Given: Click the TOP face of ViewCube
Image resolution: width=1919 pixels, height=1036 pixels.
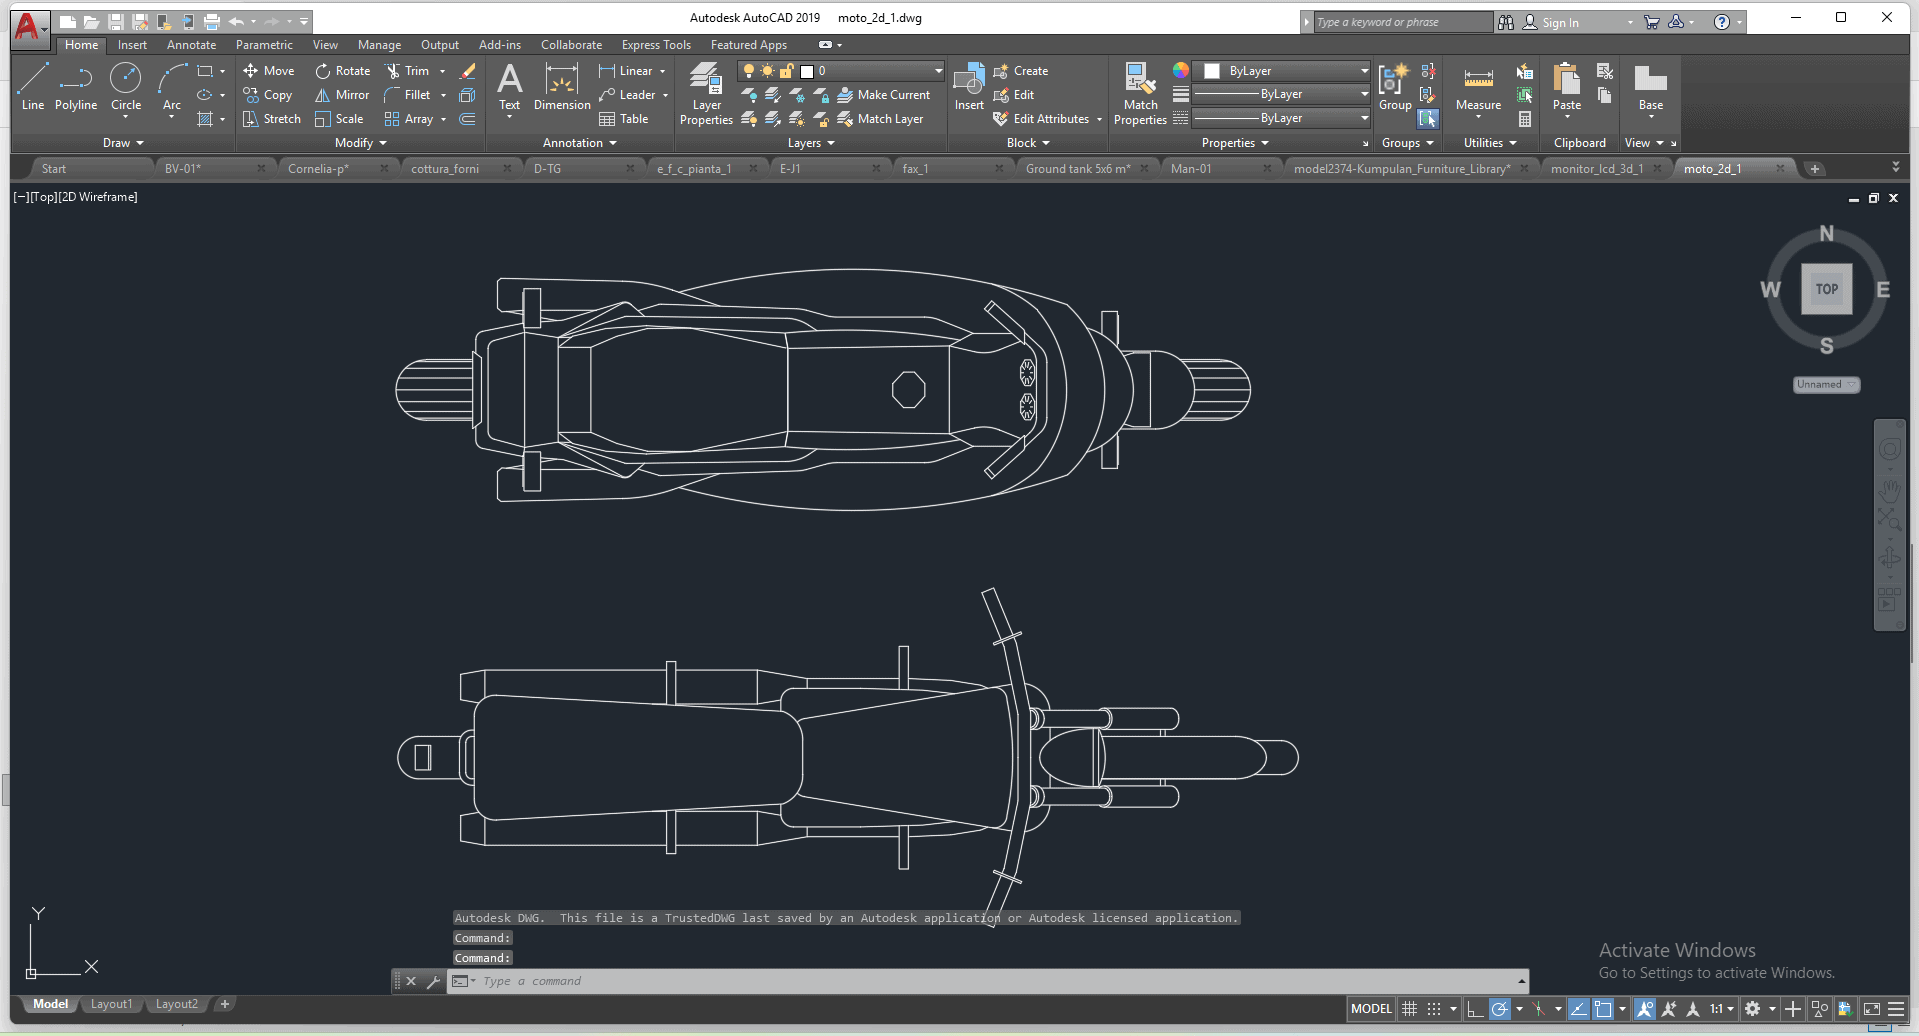Looking at the screenshot, I should (x=1826, y=289).
